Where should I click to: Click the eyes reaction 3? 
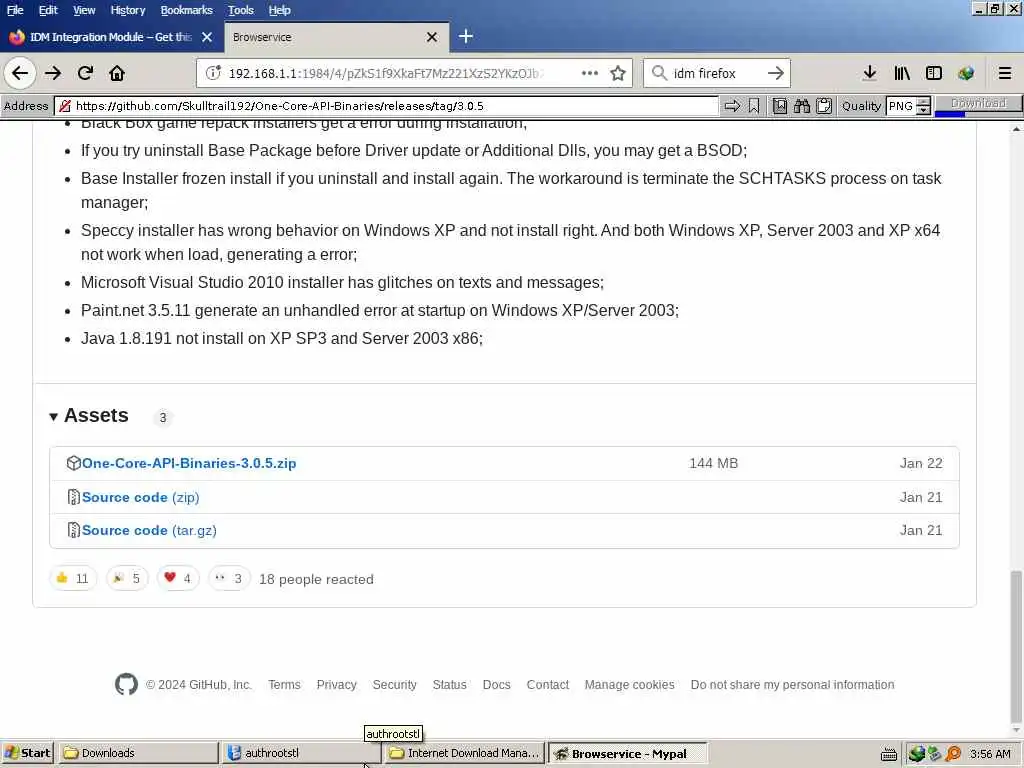pyautogui.click(x=229, y=578)
